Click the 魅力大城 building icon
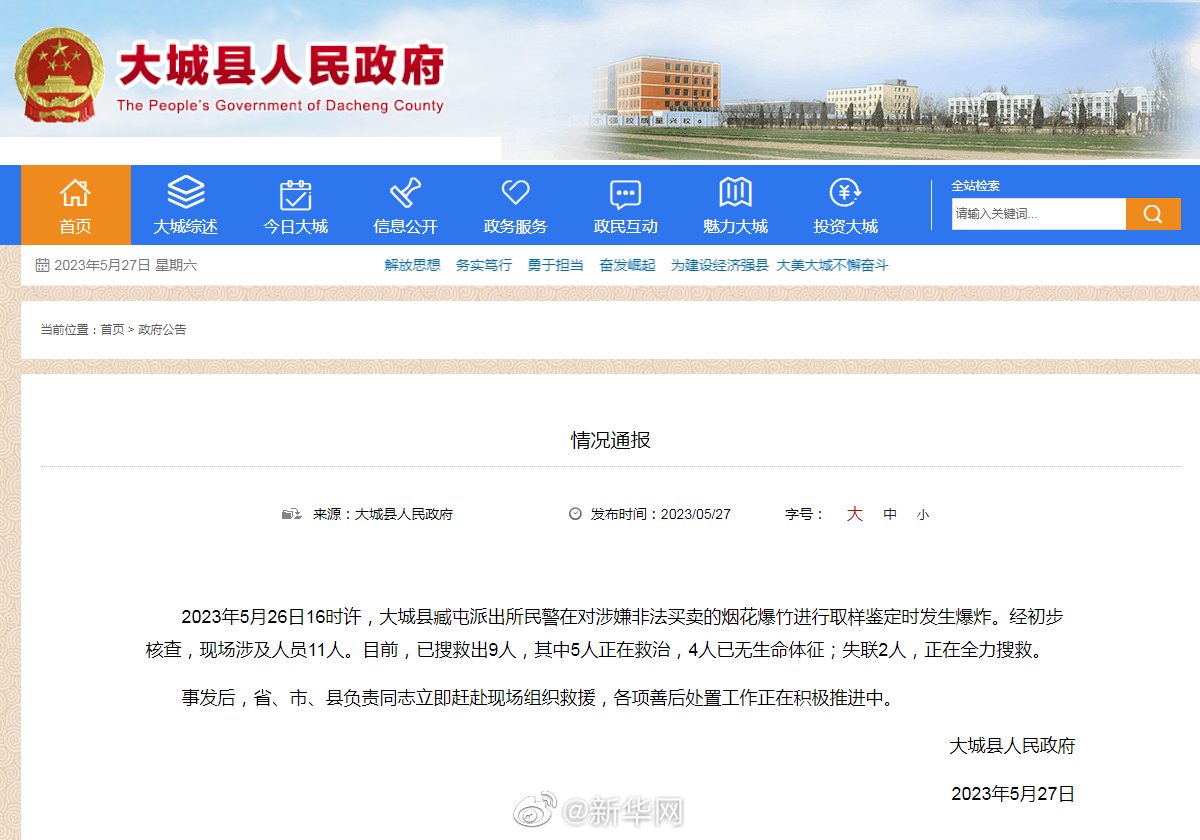1200x840 pixels. [735, 192]
